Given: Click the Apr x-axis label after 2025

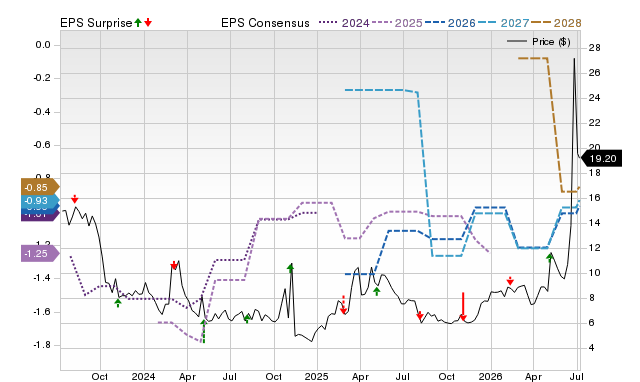Looking at the screenshot, I should pos(360,376).
